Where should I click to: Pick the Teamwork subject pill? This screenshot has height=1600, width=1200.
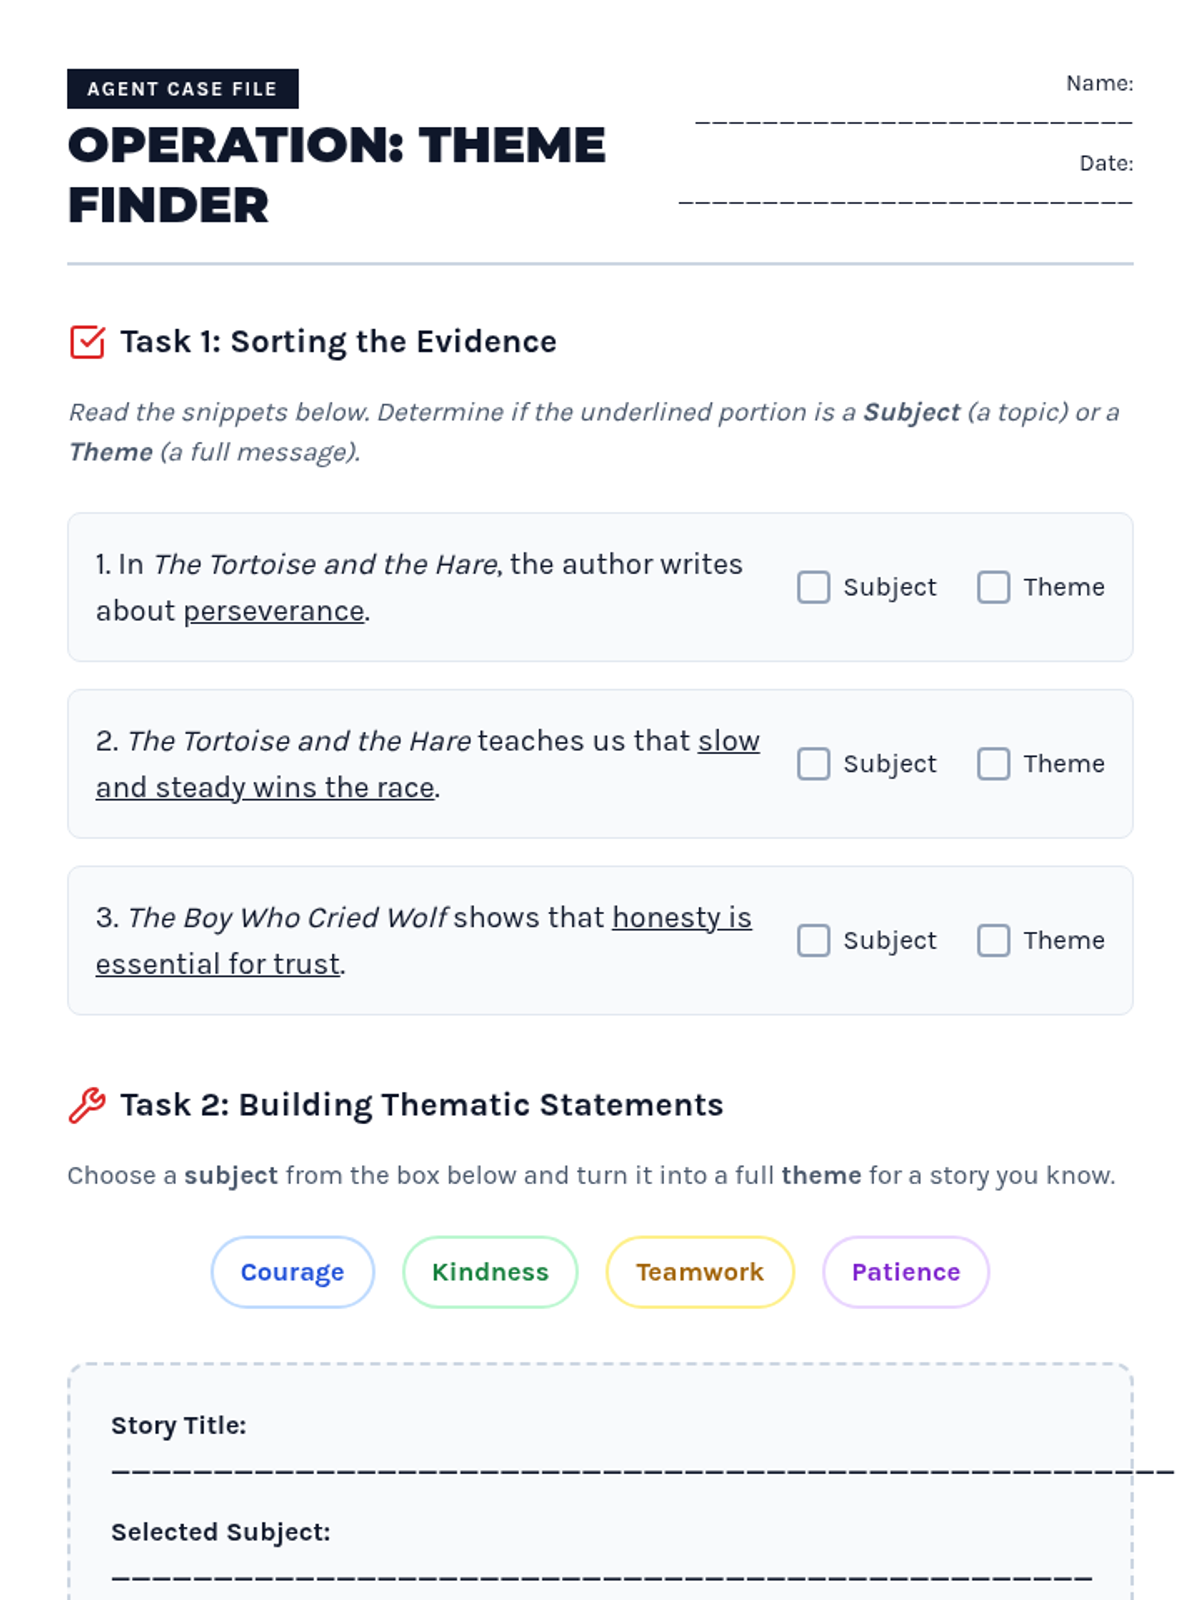(700, 1272)
